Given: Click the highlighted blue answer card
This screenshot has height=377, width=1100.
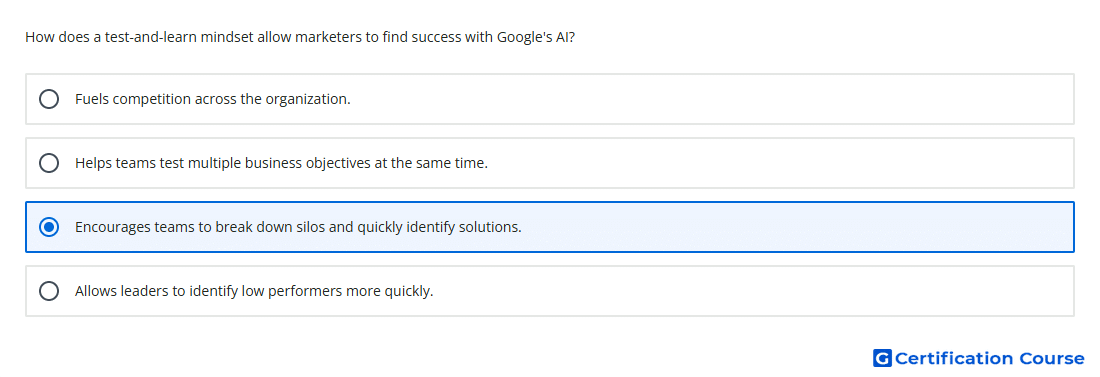Looking at the screenshot, I should tap(550, 227).
